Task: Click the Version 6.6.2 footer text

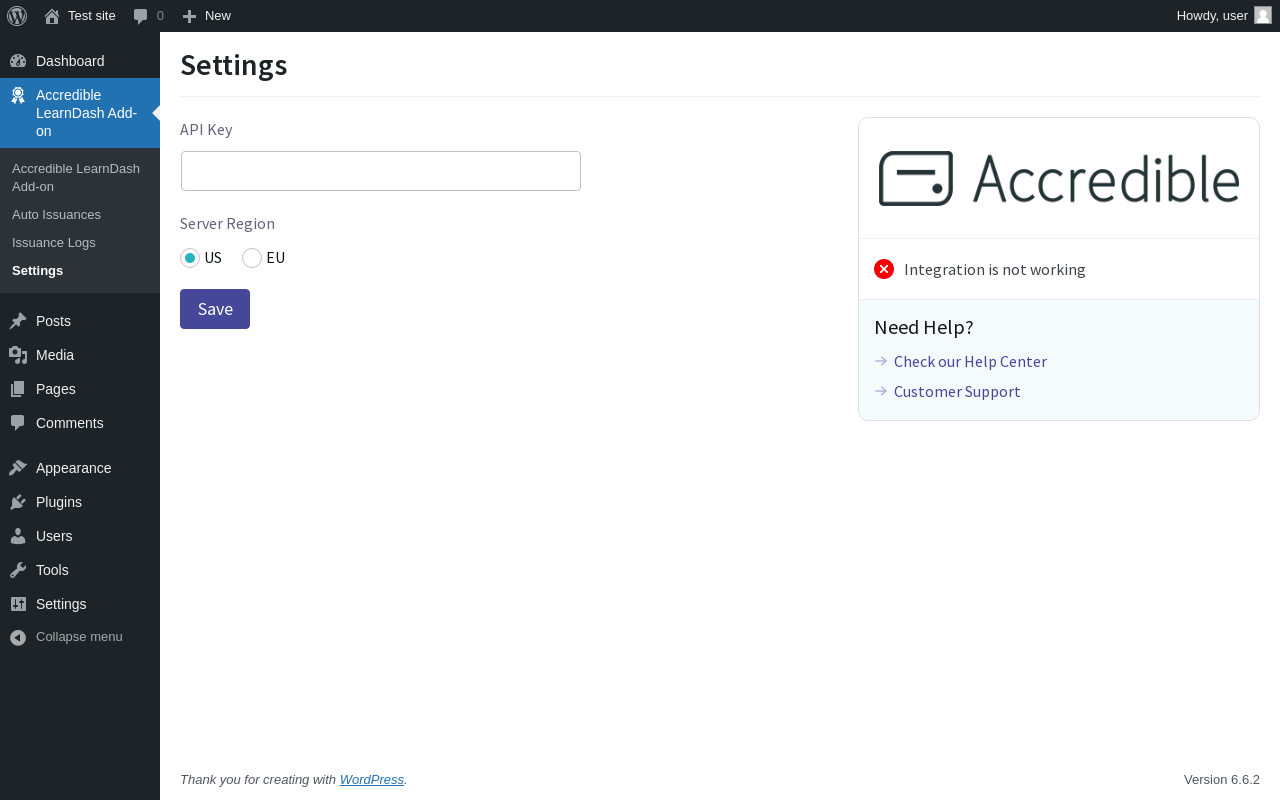Action: tap(1222, 779)
